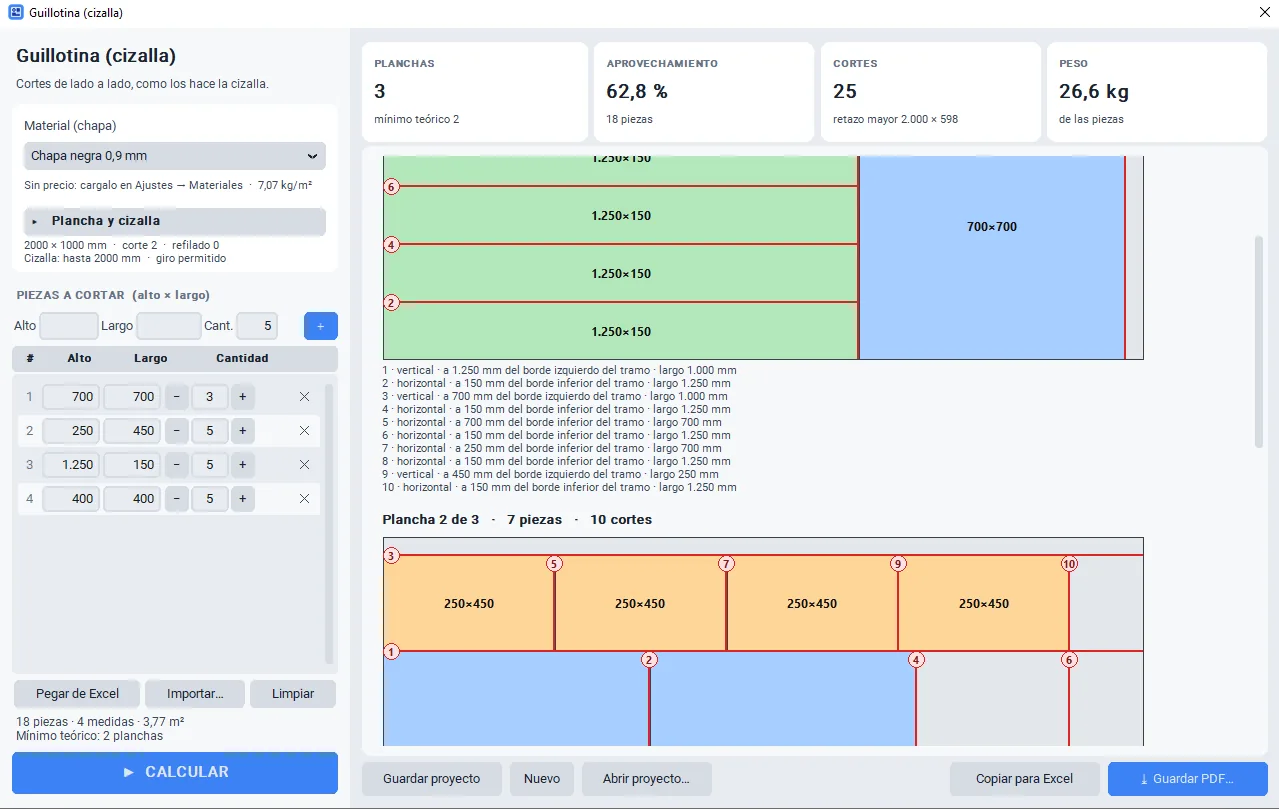Viewport: 1279px width, 809px height.
Task: Increase quantity of 1.250×150 pieces
Action: (242, 465)
